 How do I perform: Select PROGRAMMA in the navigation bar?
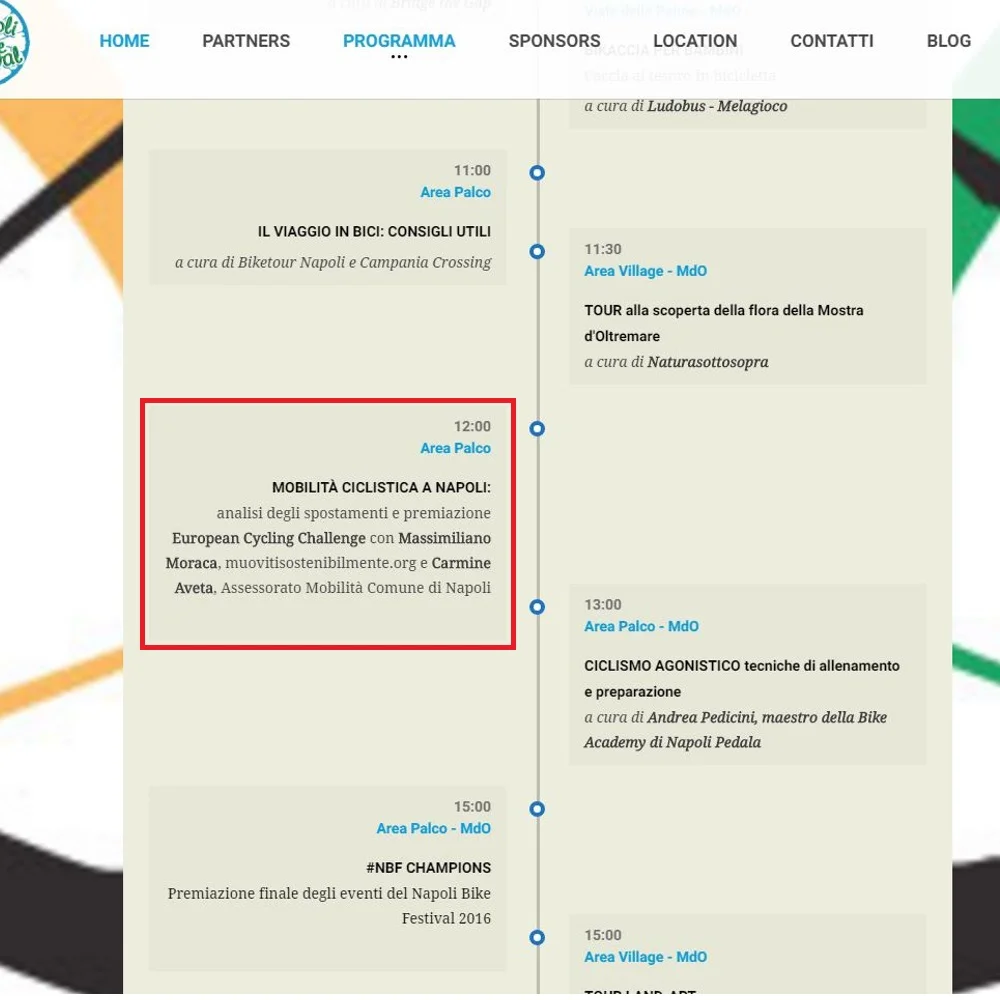[399, 41]
